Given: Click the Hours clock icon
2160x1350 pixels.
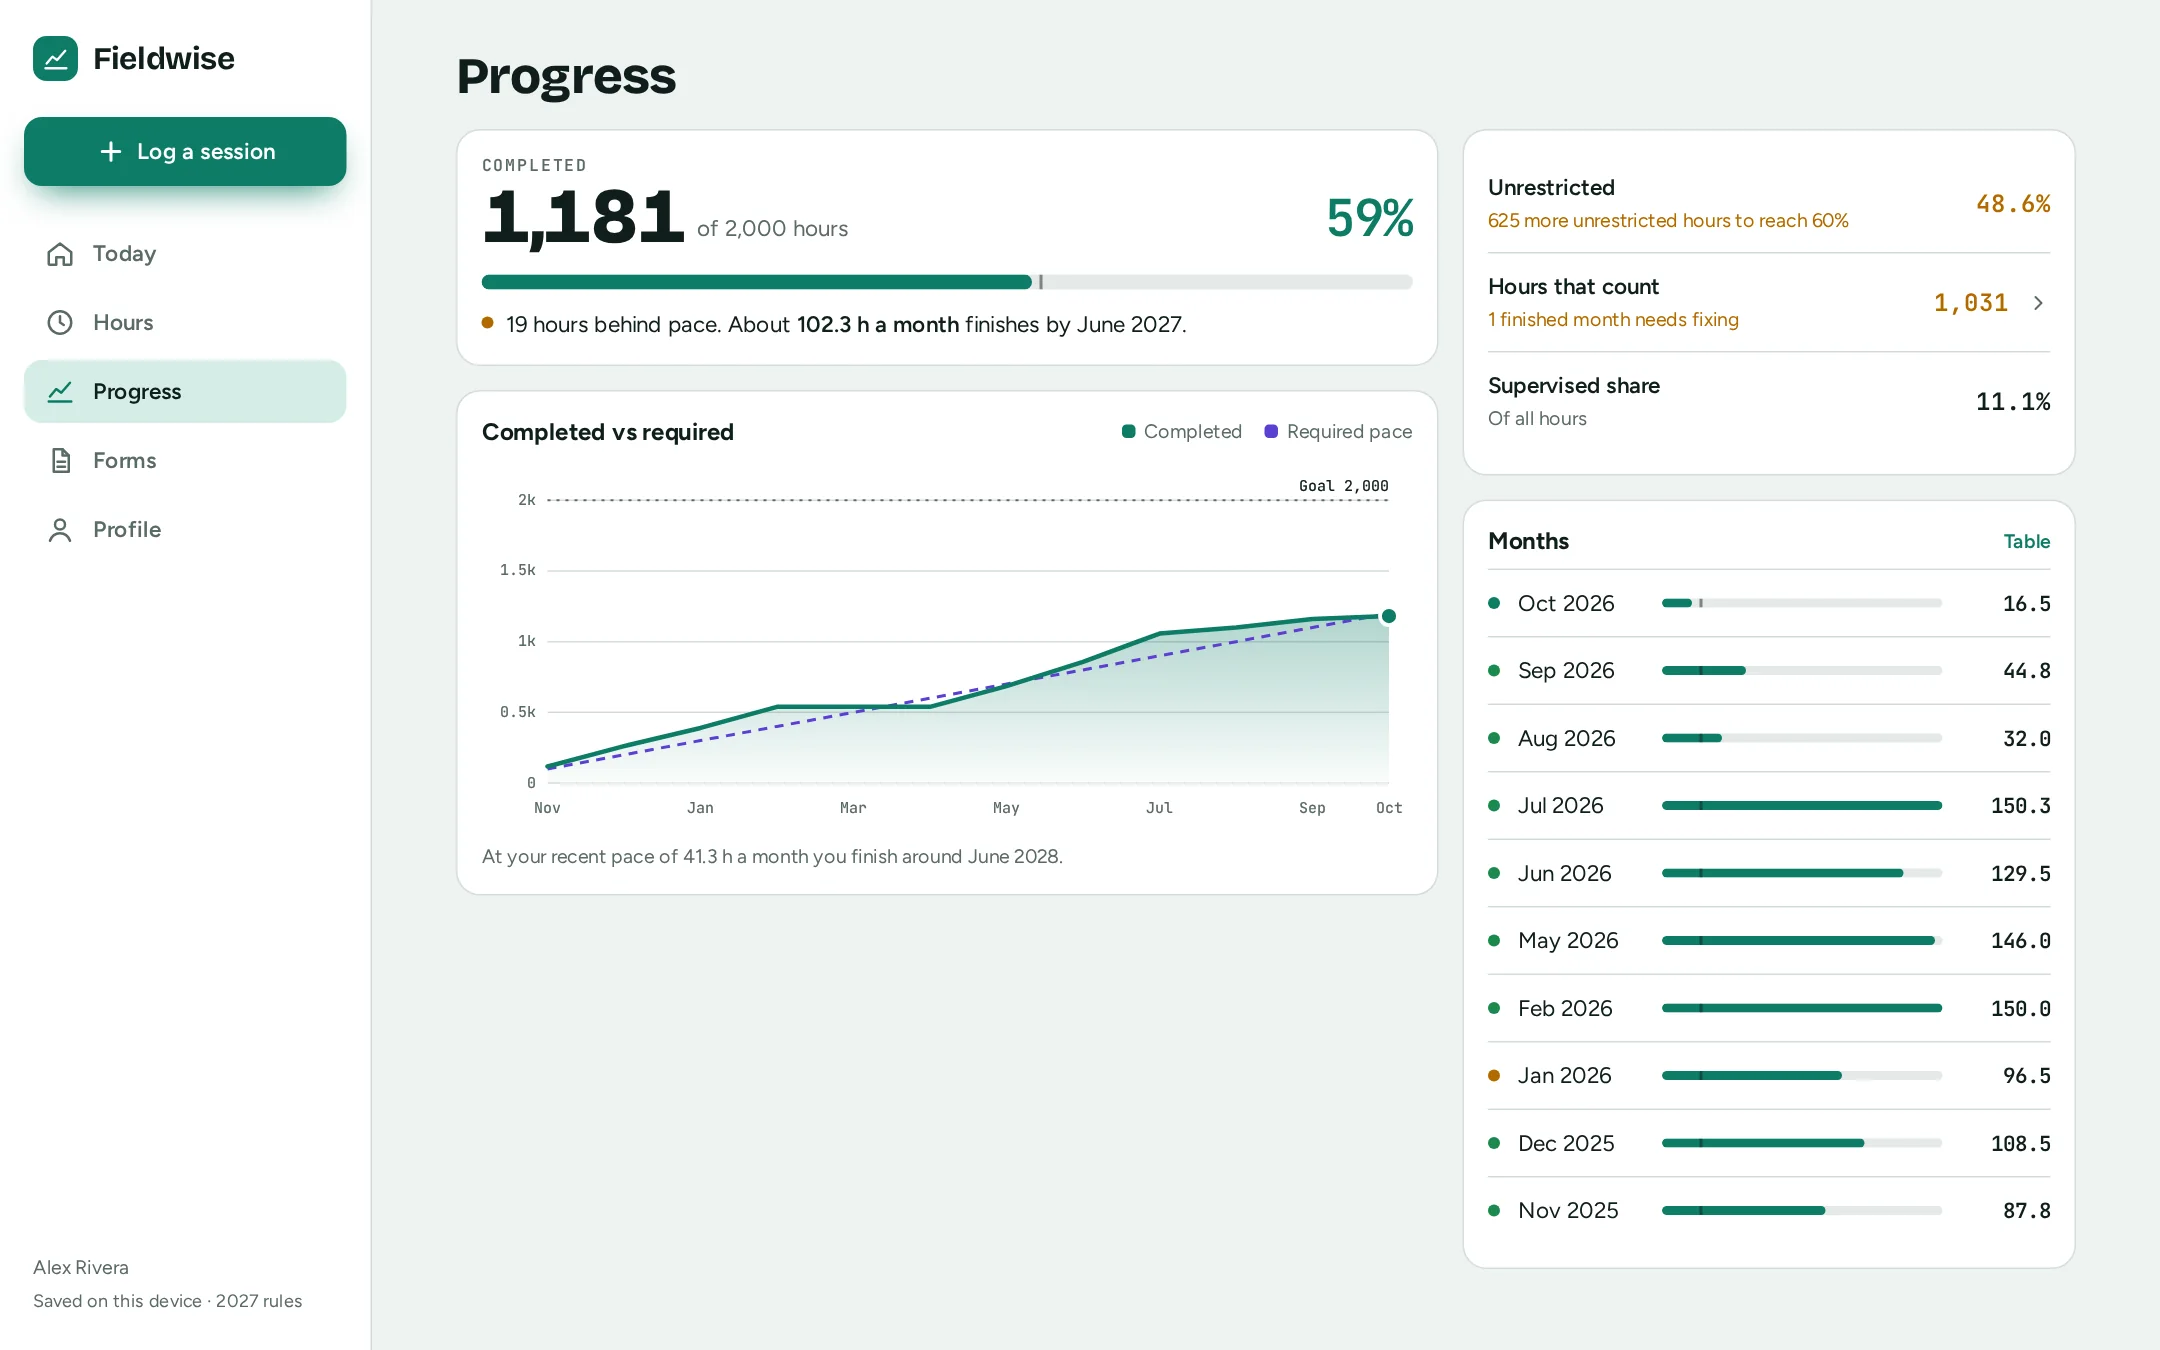Looking at the screenshot, I should [60, 323].
